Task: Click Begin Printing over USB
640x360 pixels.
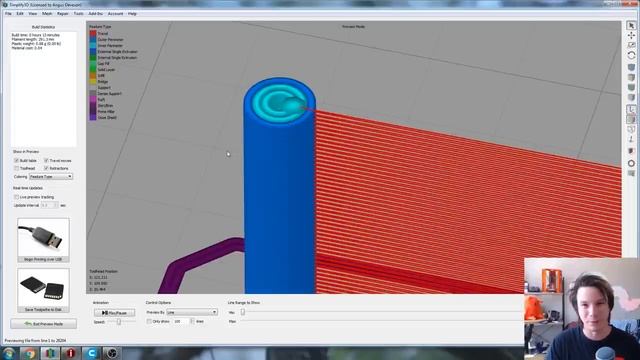Action: pos(43,260)
